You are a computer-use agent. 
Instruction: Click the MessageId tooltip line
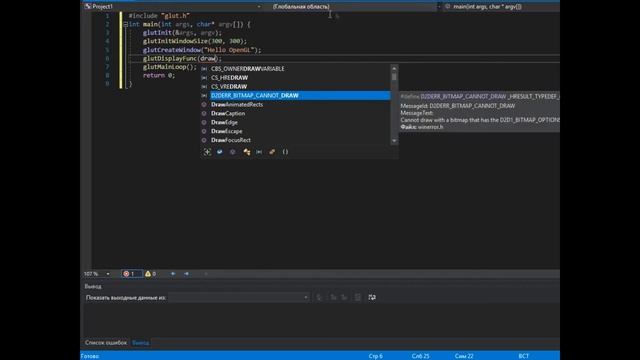click(458, 106)
